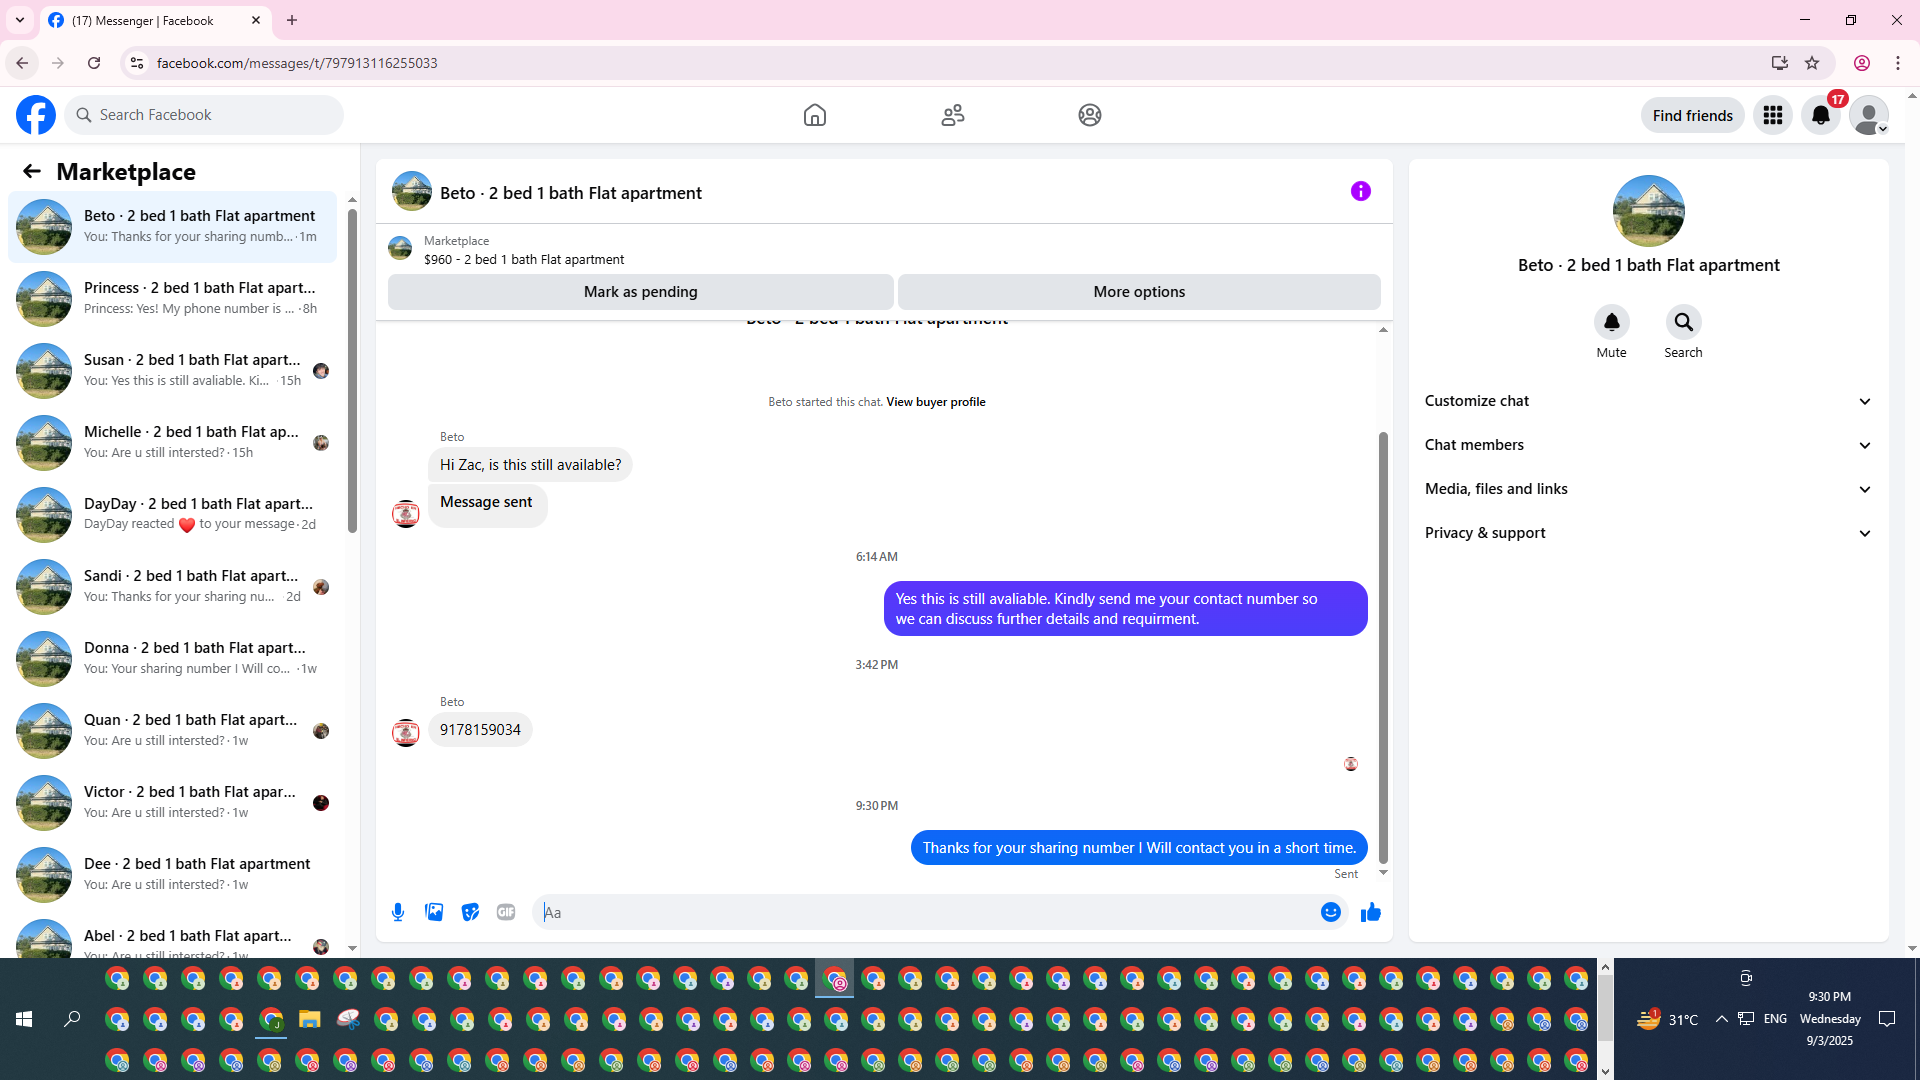
Task: Mute this Beto conversation
Action: tap(1612, 322)
